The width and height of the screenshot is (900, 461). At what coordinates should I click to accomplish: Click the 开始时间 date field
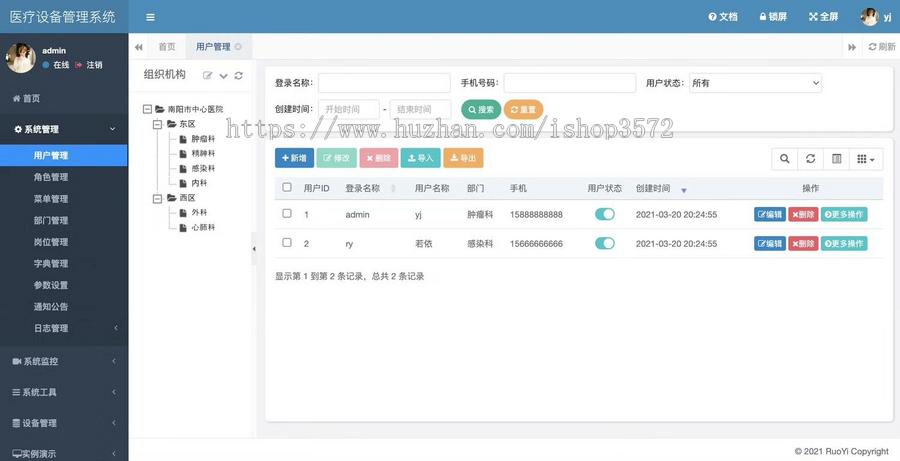click(349, 109)
